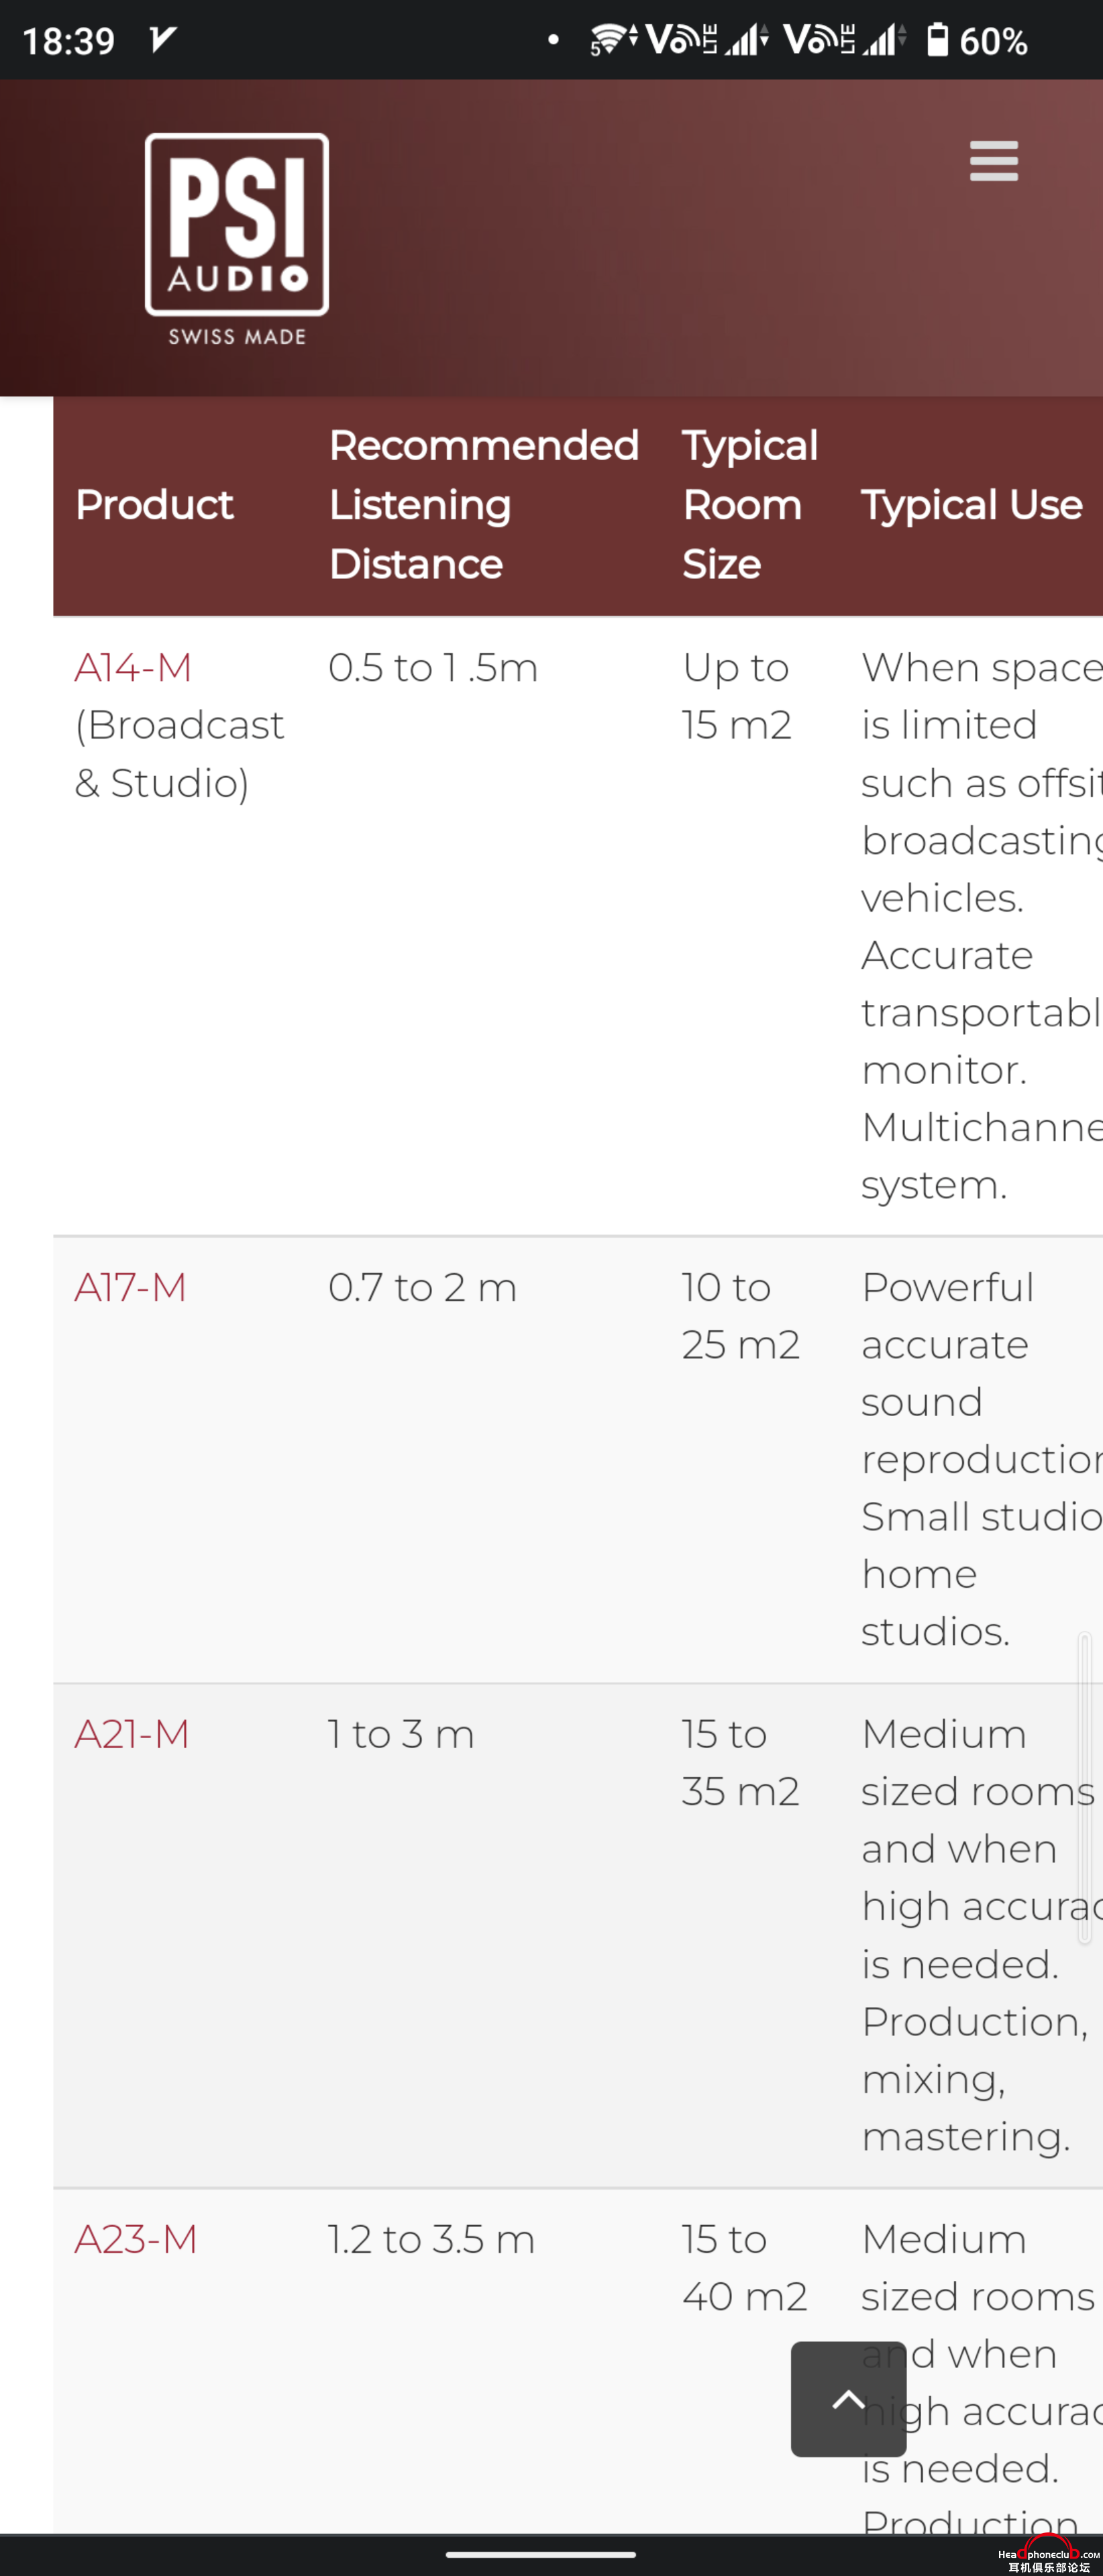Tap the Product column header

click(155, 505)
